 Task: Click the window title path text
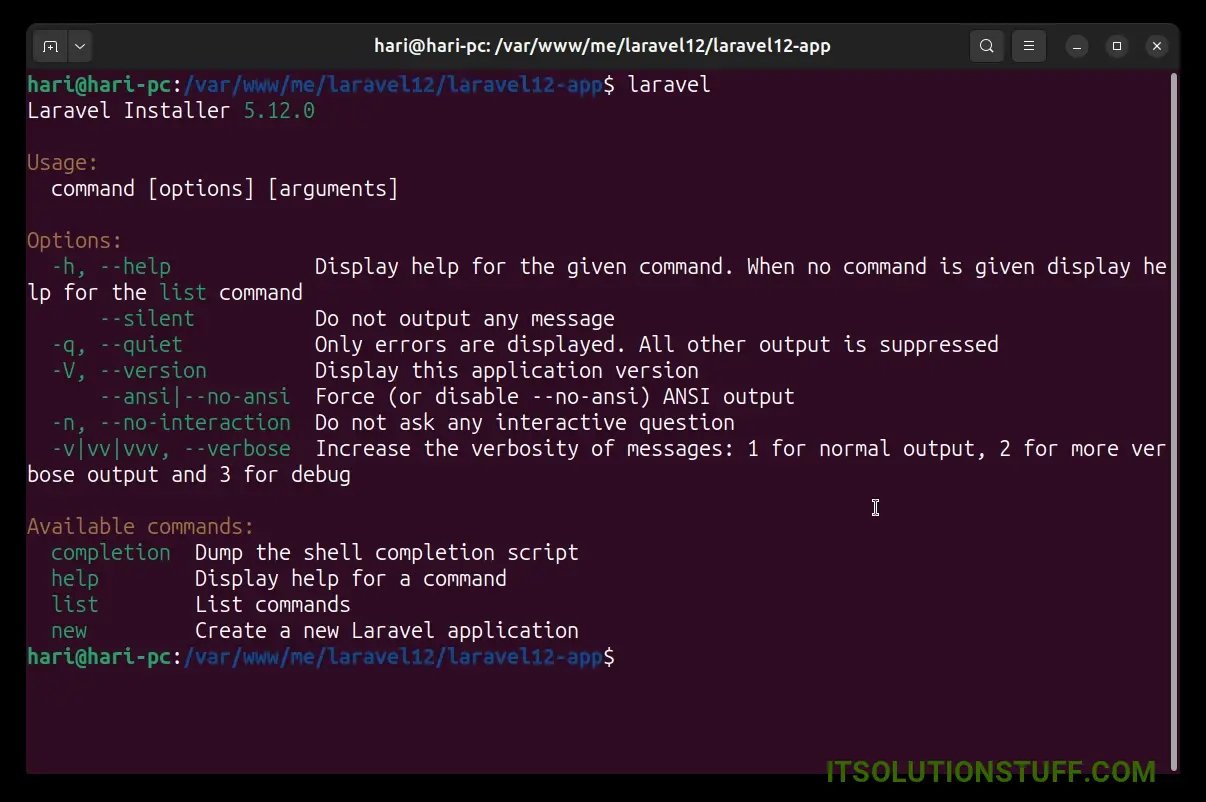coord(602,46)
